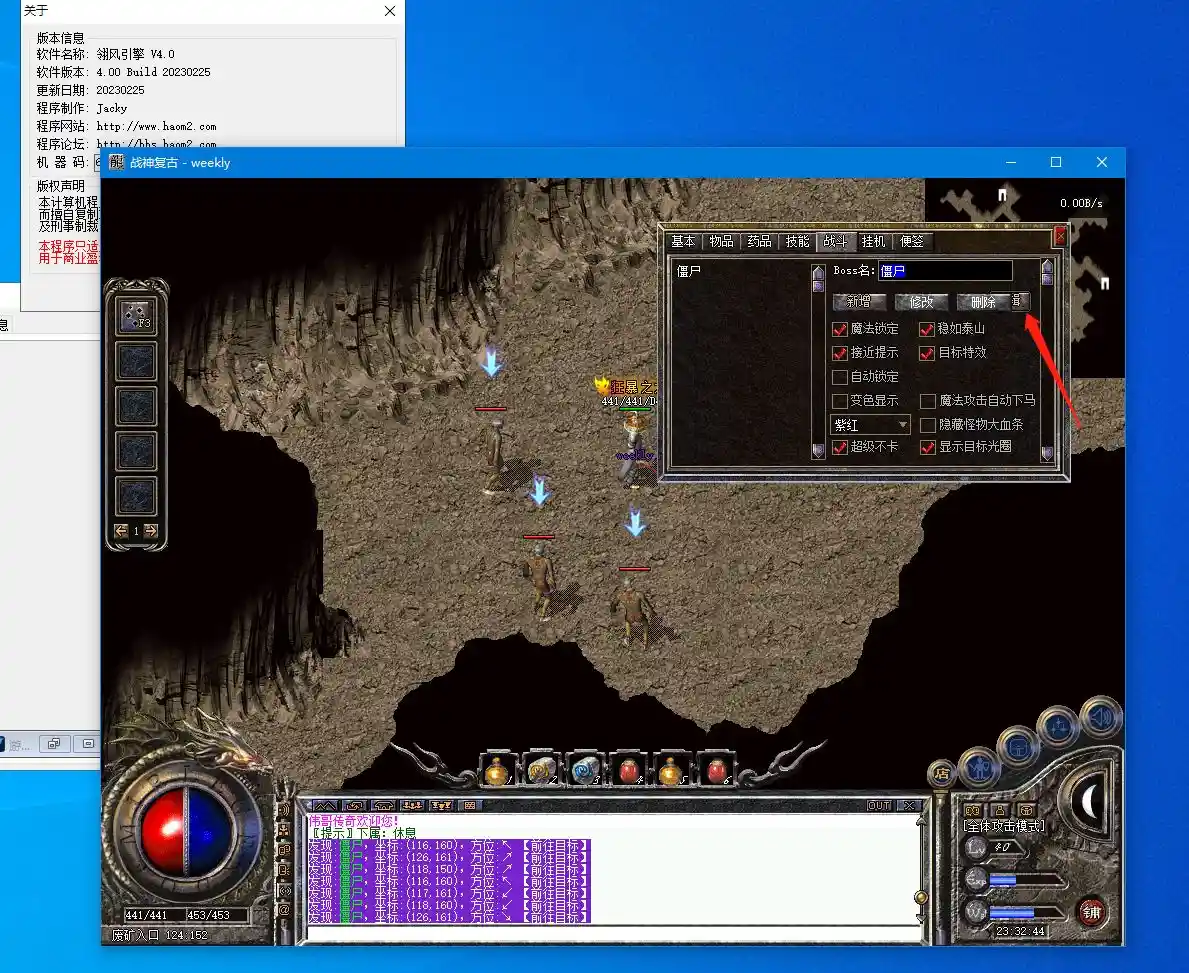Click the crescent moon day-night indicator
The image size is (1189, 973).
click(1090, 802)
